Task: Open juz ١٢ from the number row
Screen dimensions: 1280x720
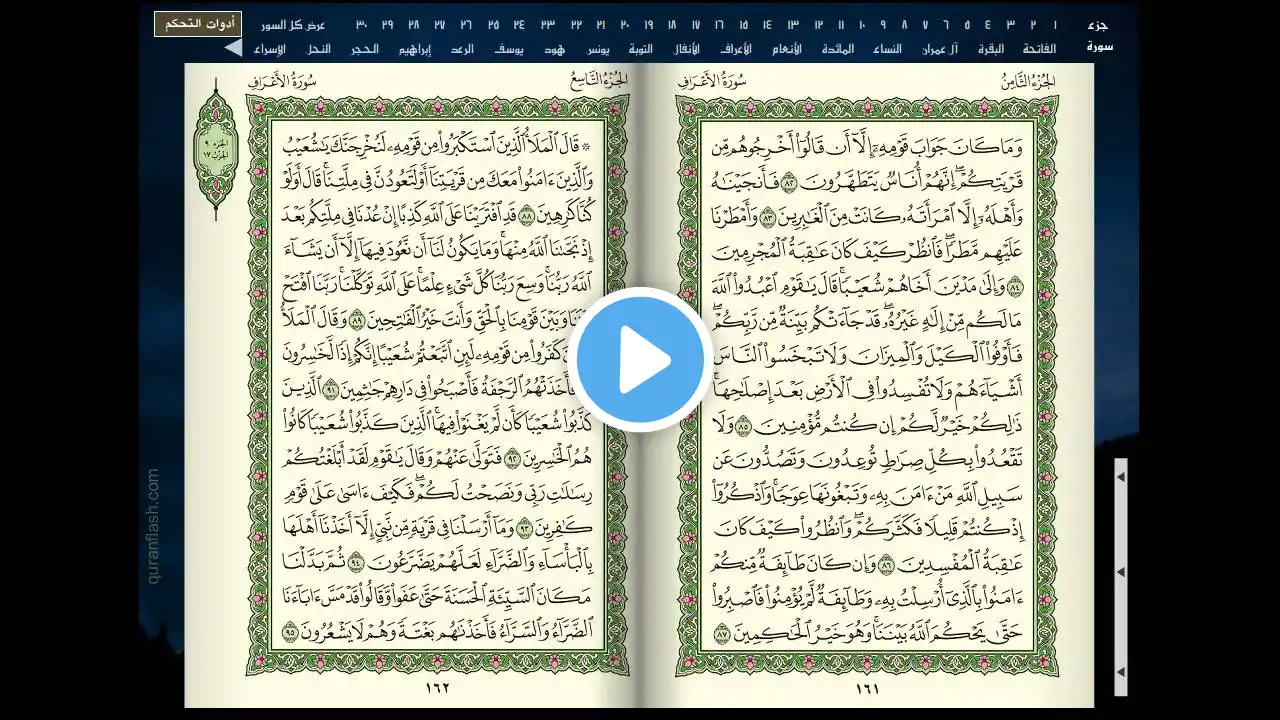Action: click(x=818, y=24)
